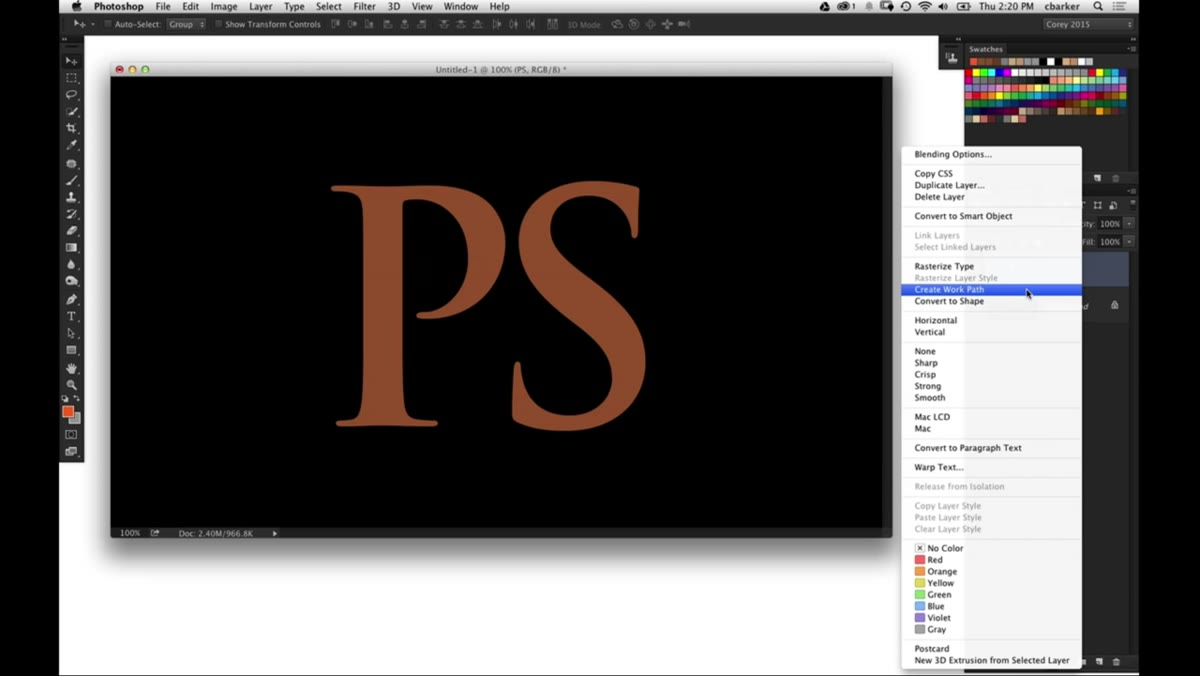Enable the Auto-Select checkbox
Image resolution: width=1200 pixels, height=676 pixels.
(x=108, y=24)
